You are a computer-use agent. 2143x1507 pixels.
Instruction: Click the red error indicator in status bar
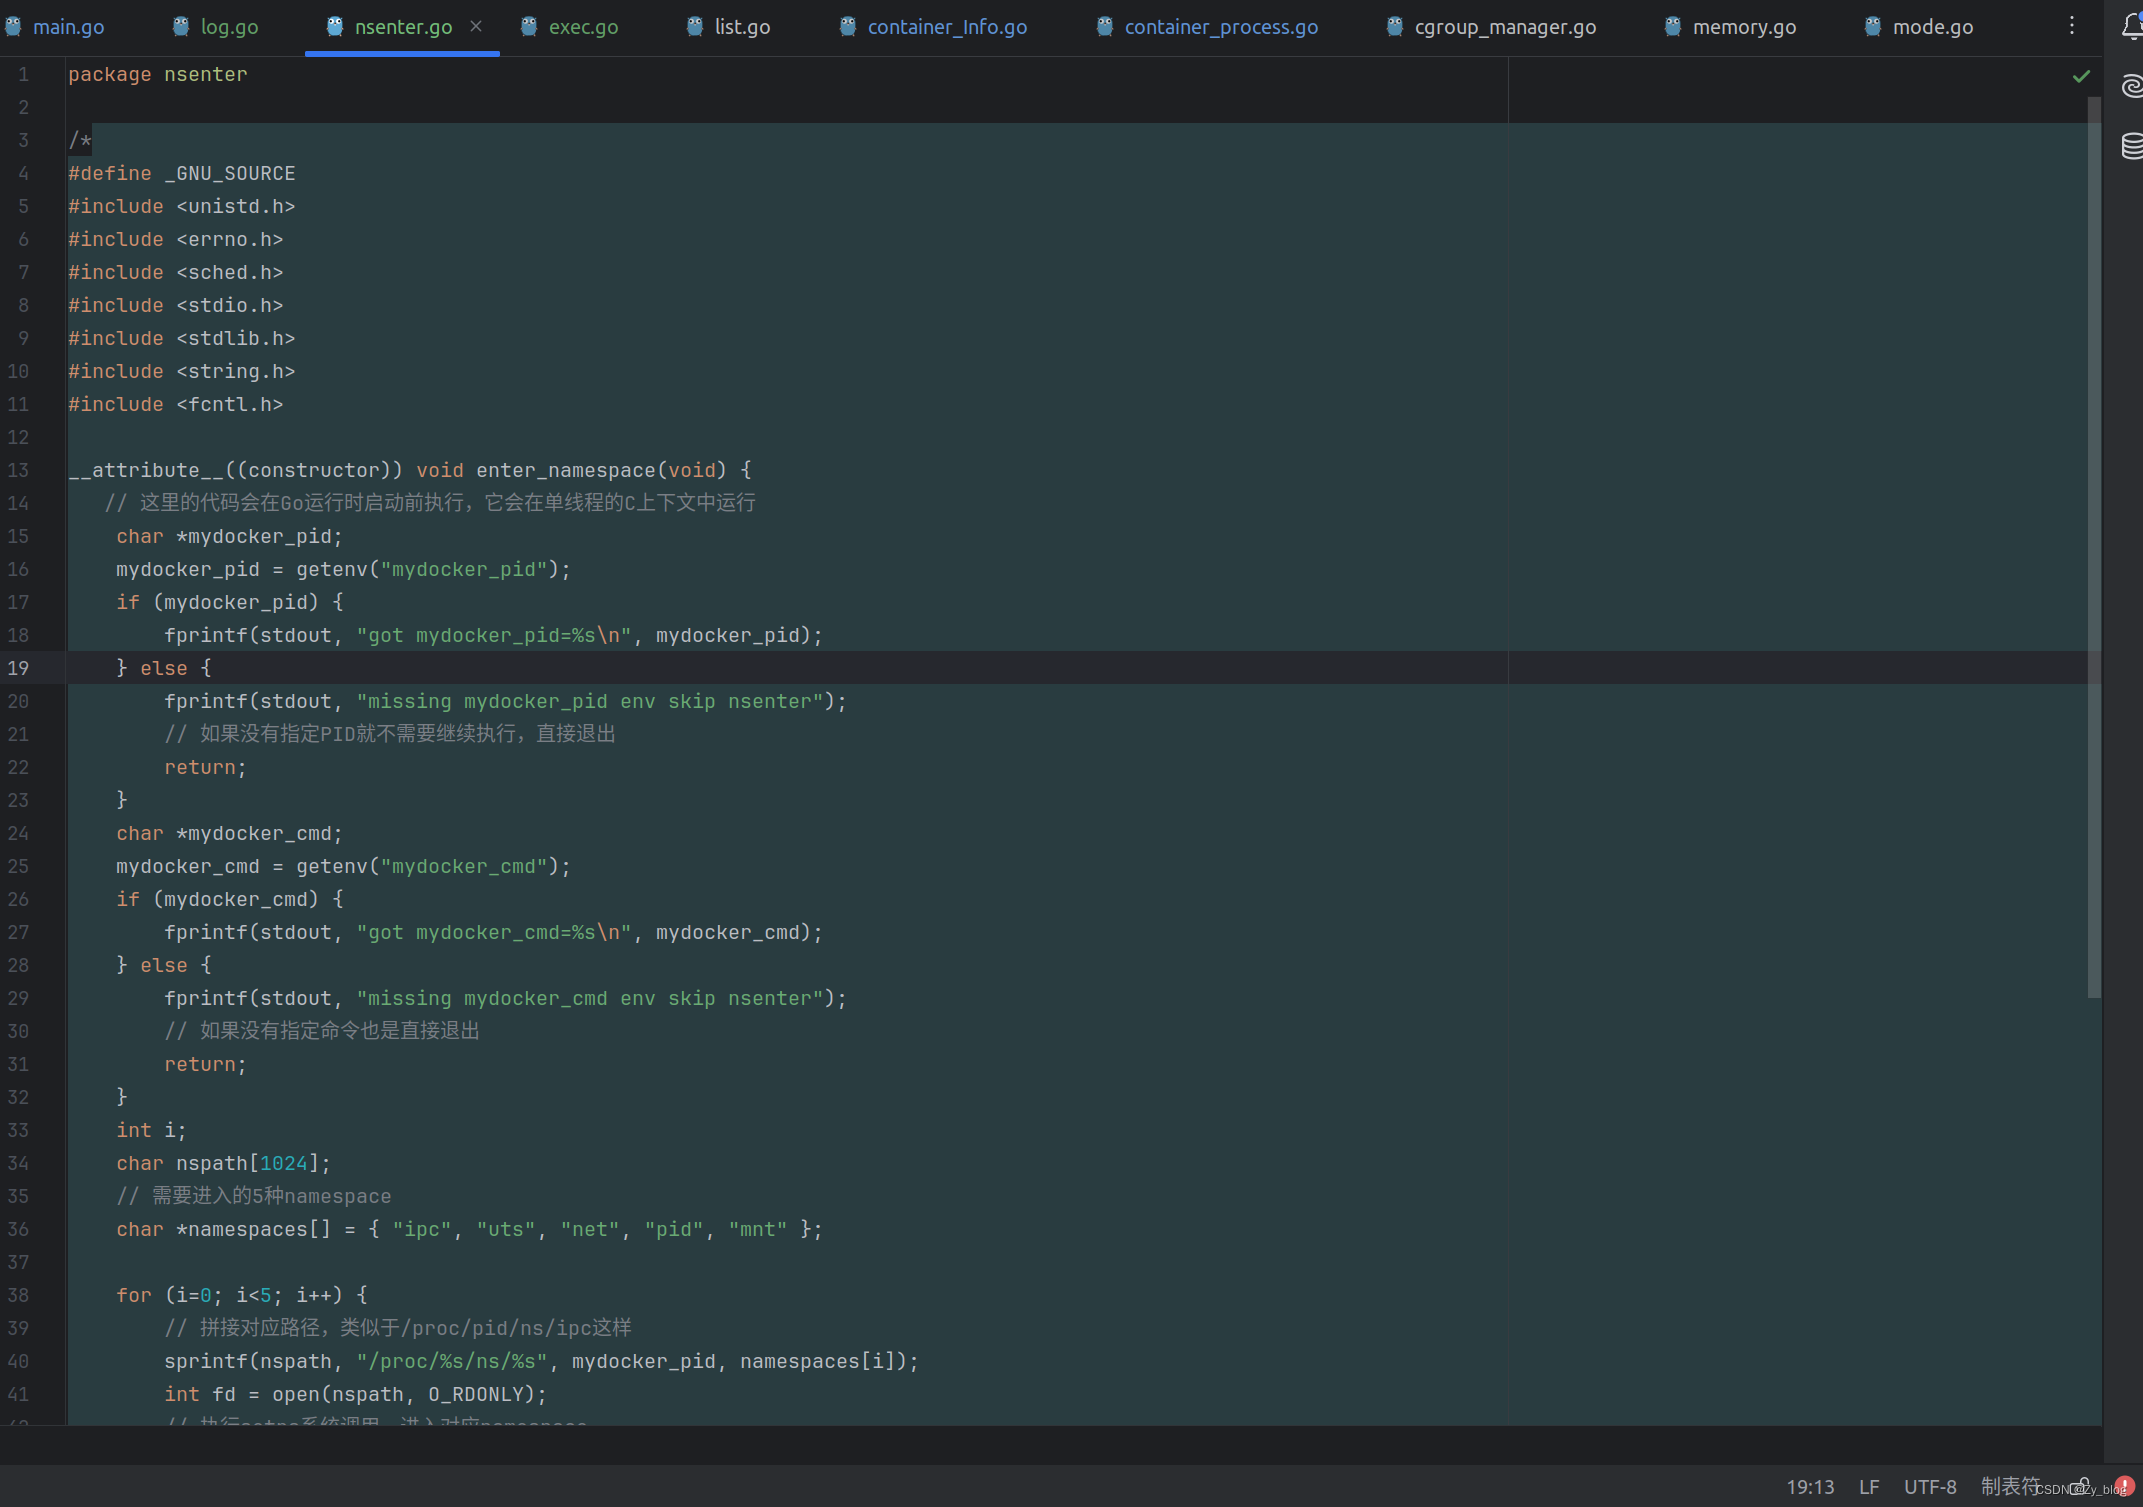(x=2125, y=1486)
